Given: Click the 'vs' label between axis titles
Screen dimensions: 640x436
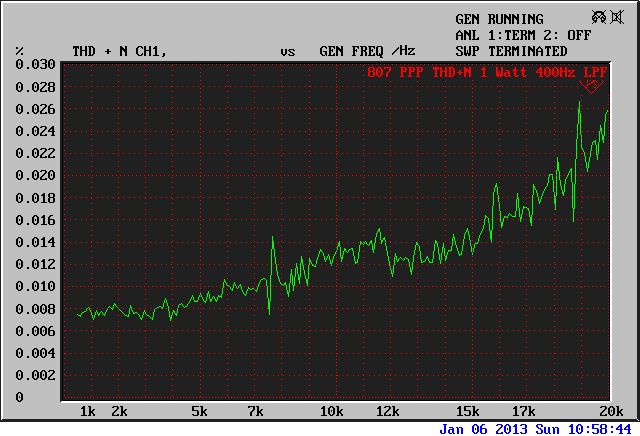Looking at the screenshot, I should point(287,51).
